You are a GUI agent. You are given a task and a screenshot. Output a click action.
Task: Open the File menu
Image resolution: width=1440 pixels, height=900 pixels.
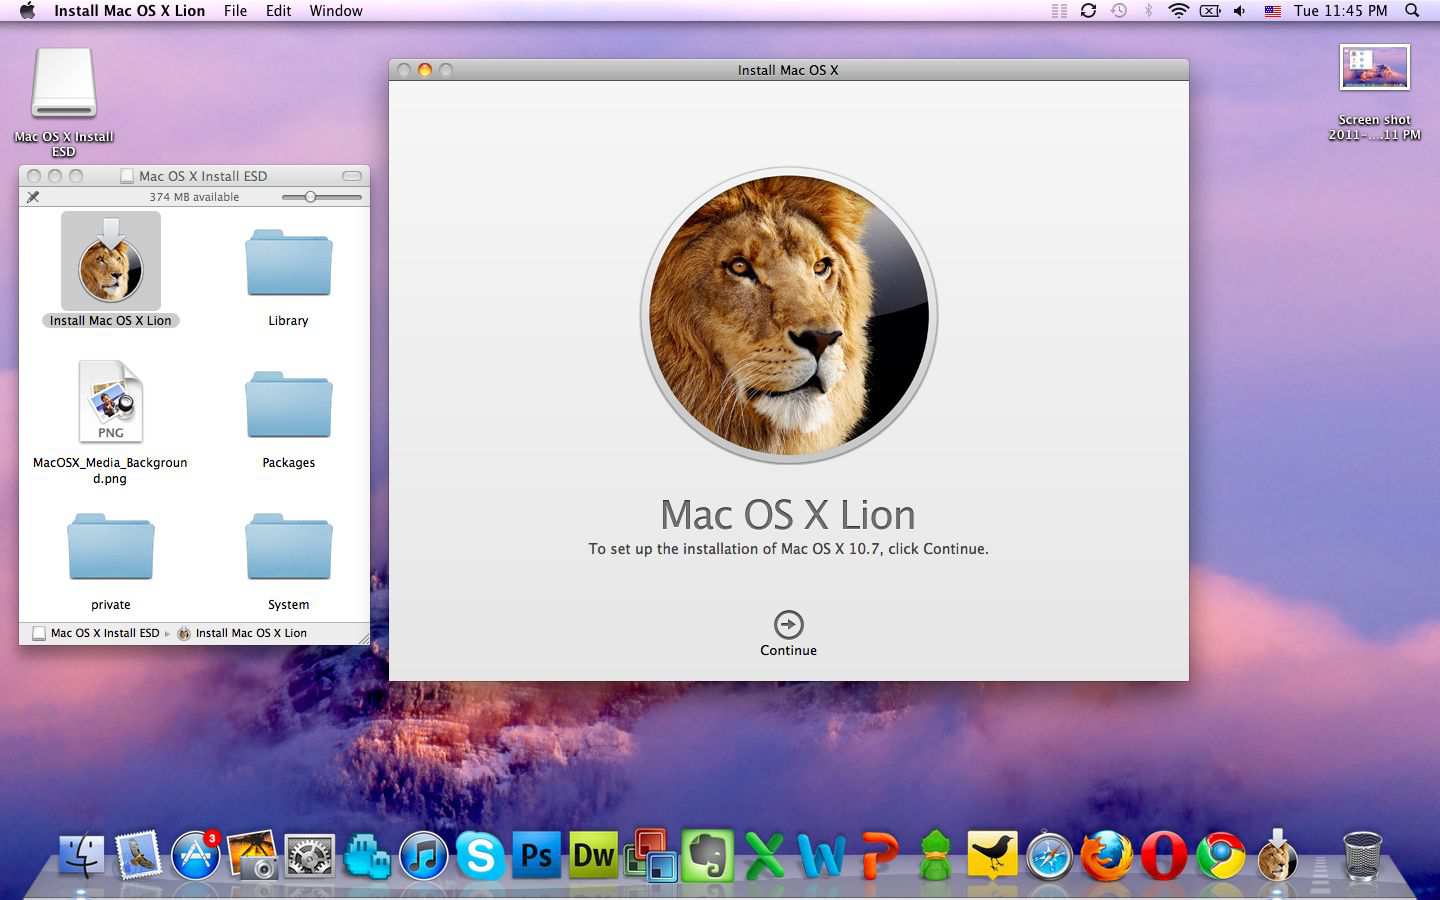(x=235, y=11)
